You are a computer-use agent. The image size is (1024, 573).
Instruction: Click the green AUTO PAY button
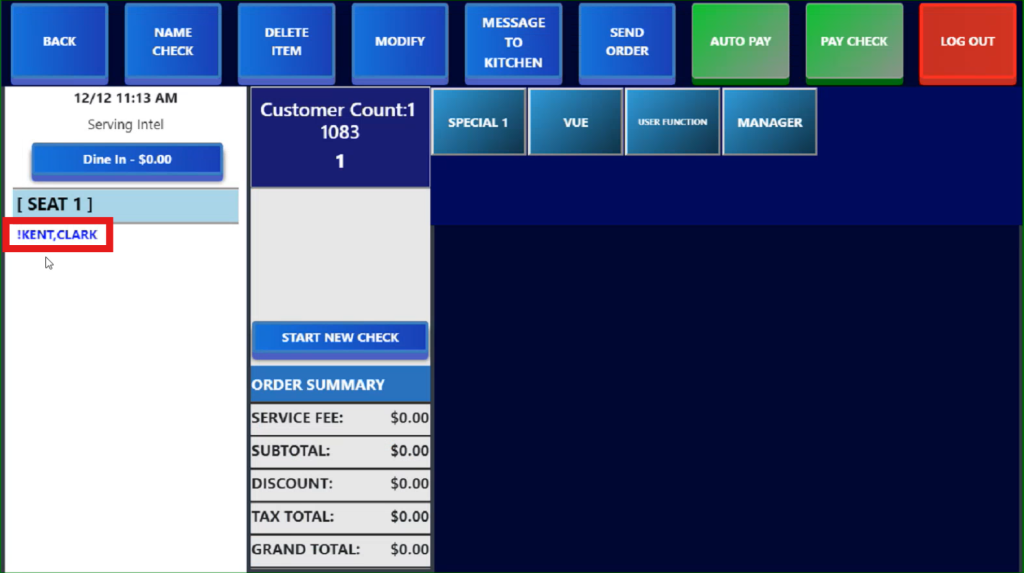[740, 42]
